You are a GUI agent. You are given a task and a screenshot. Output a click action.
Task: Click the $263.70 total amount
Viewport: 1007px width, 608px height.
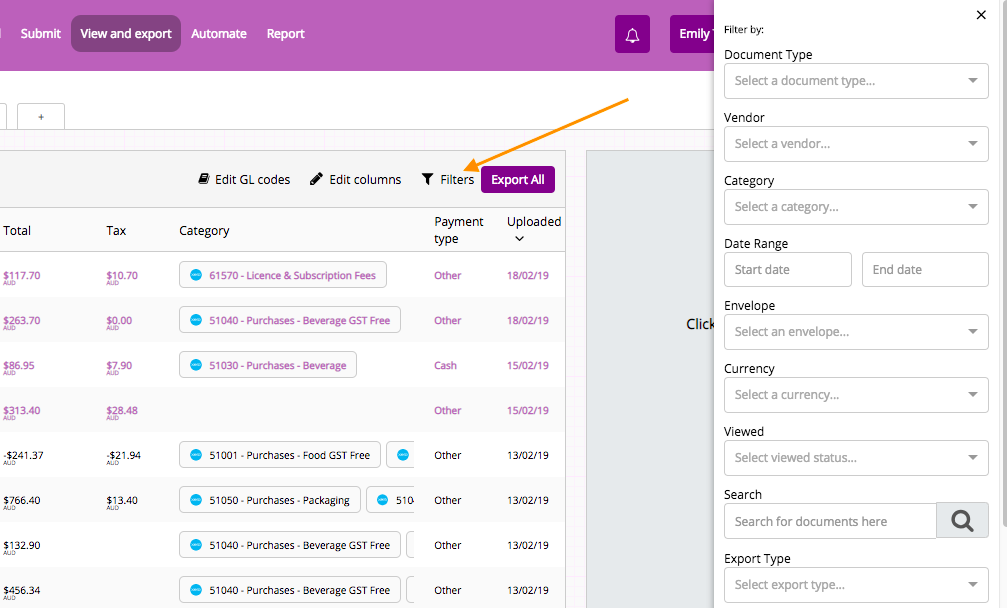(x=22, y=320)
